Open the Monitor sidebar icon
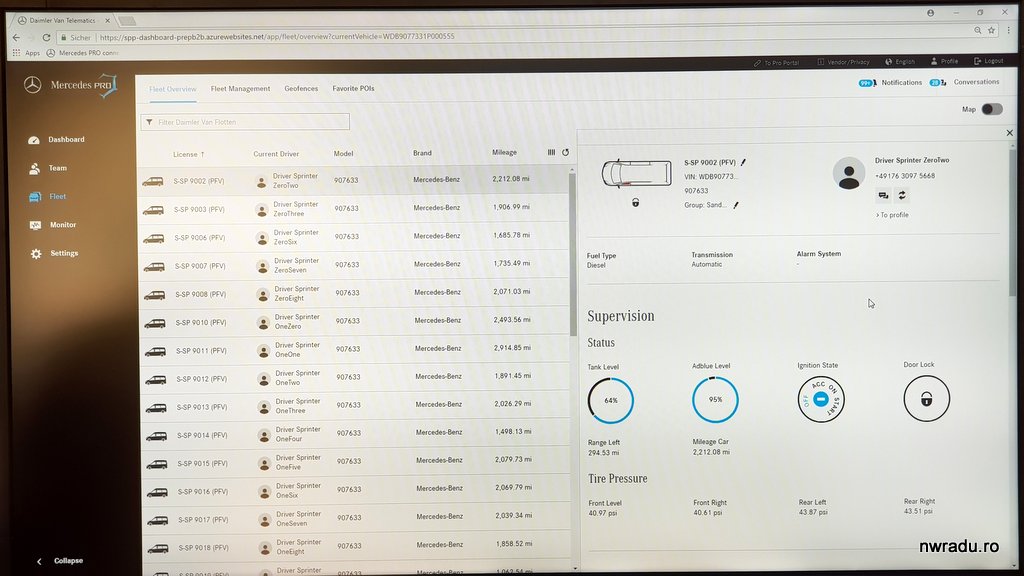The height and width of the screenshot is (576, 1024). click(x=35, y=225)
